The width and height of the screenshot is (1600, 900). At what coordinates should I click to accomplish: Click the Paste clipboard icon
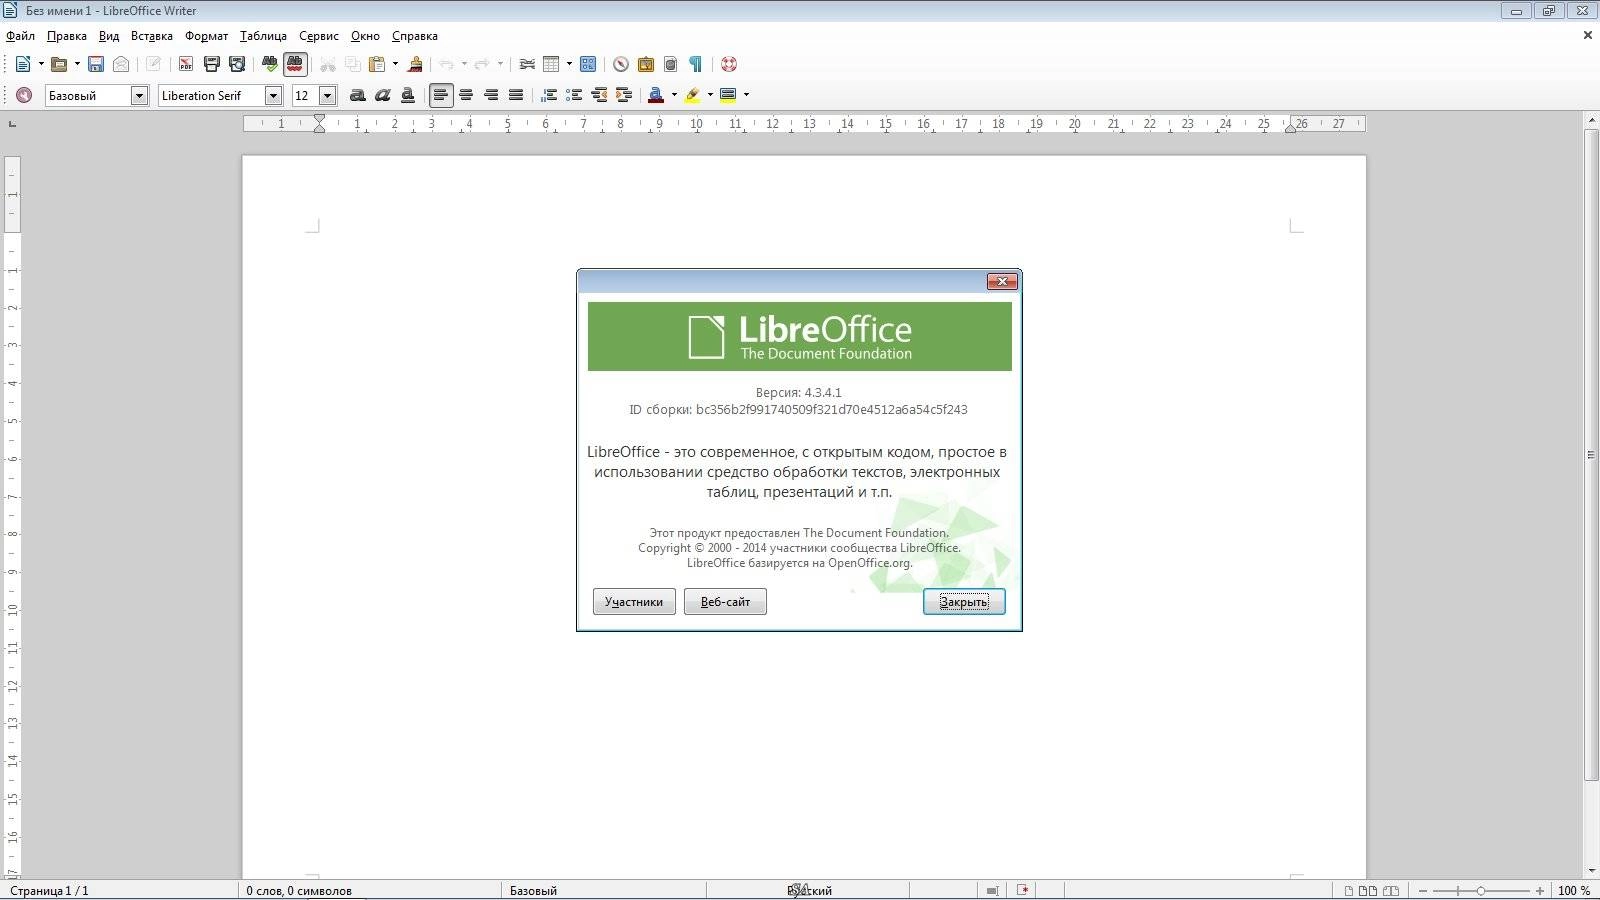(x=377, y=64)
